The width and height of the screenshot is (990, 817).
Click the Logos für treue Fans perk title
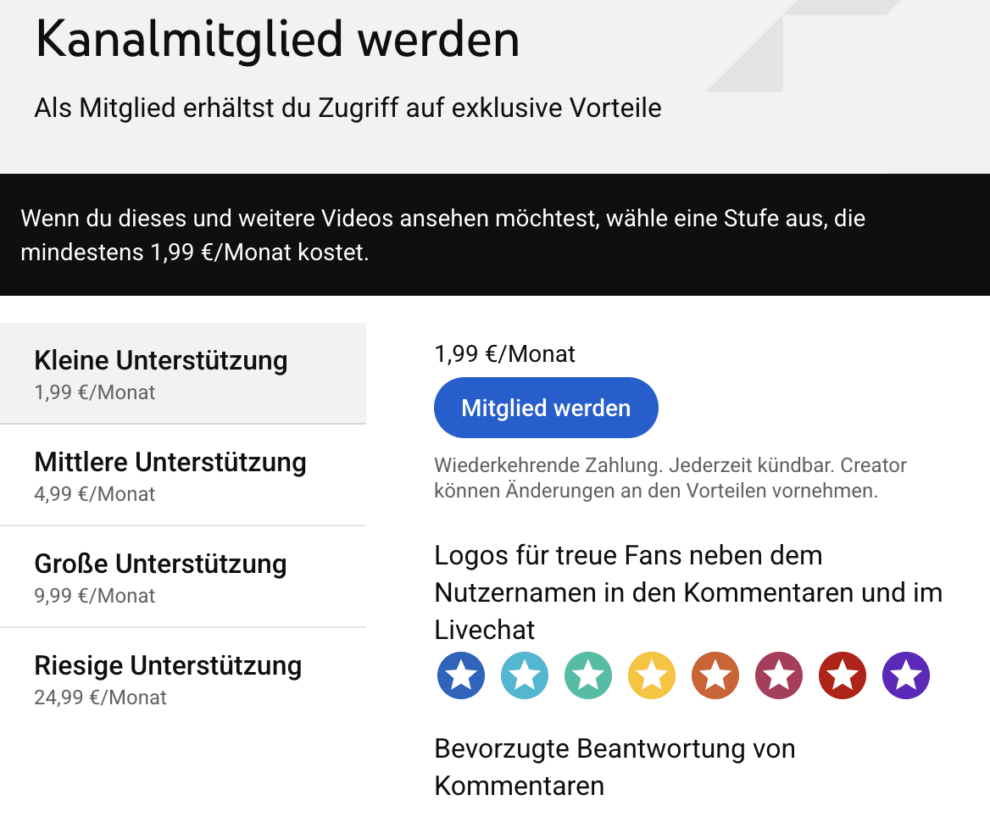point(688,592)
